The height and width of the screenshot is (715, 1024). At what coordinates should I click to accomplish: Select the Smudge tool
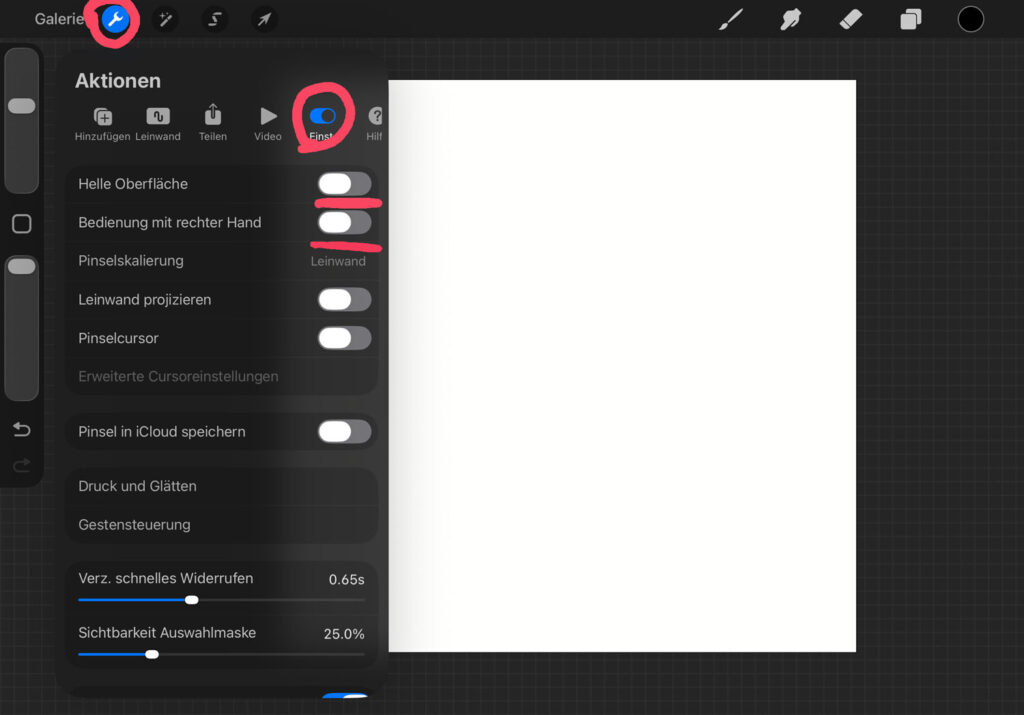tap(790, 20)
